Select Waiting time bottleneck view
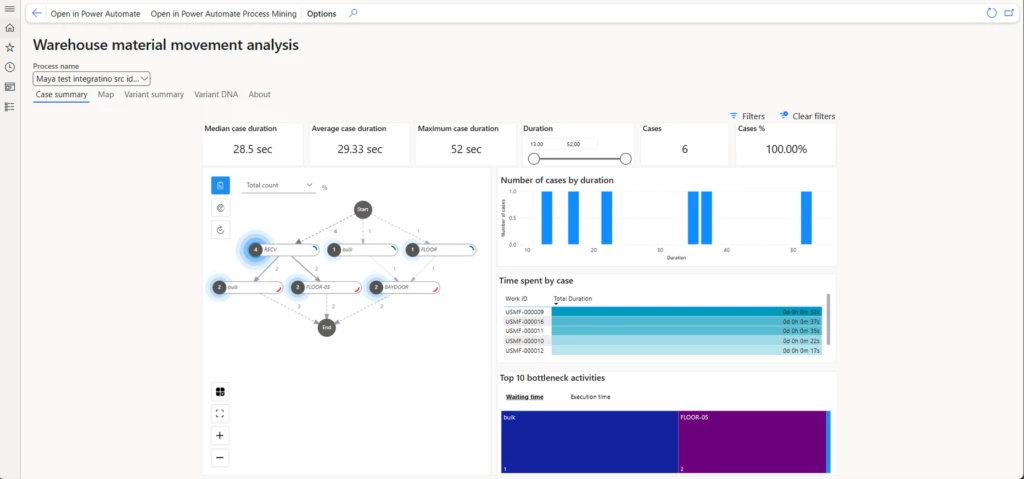1024x479 pixels. pos(524,397)
